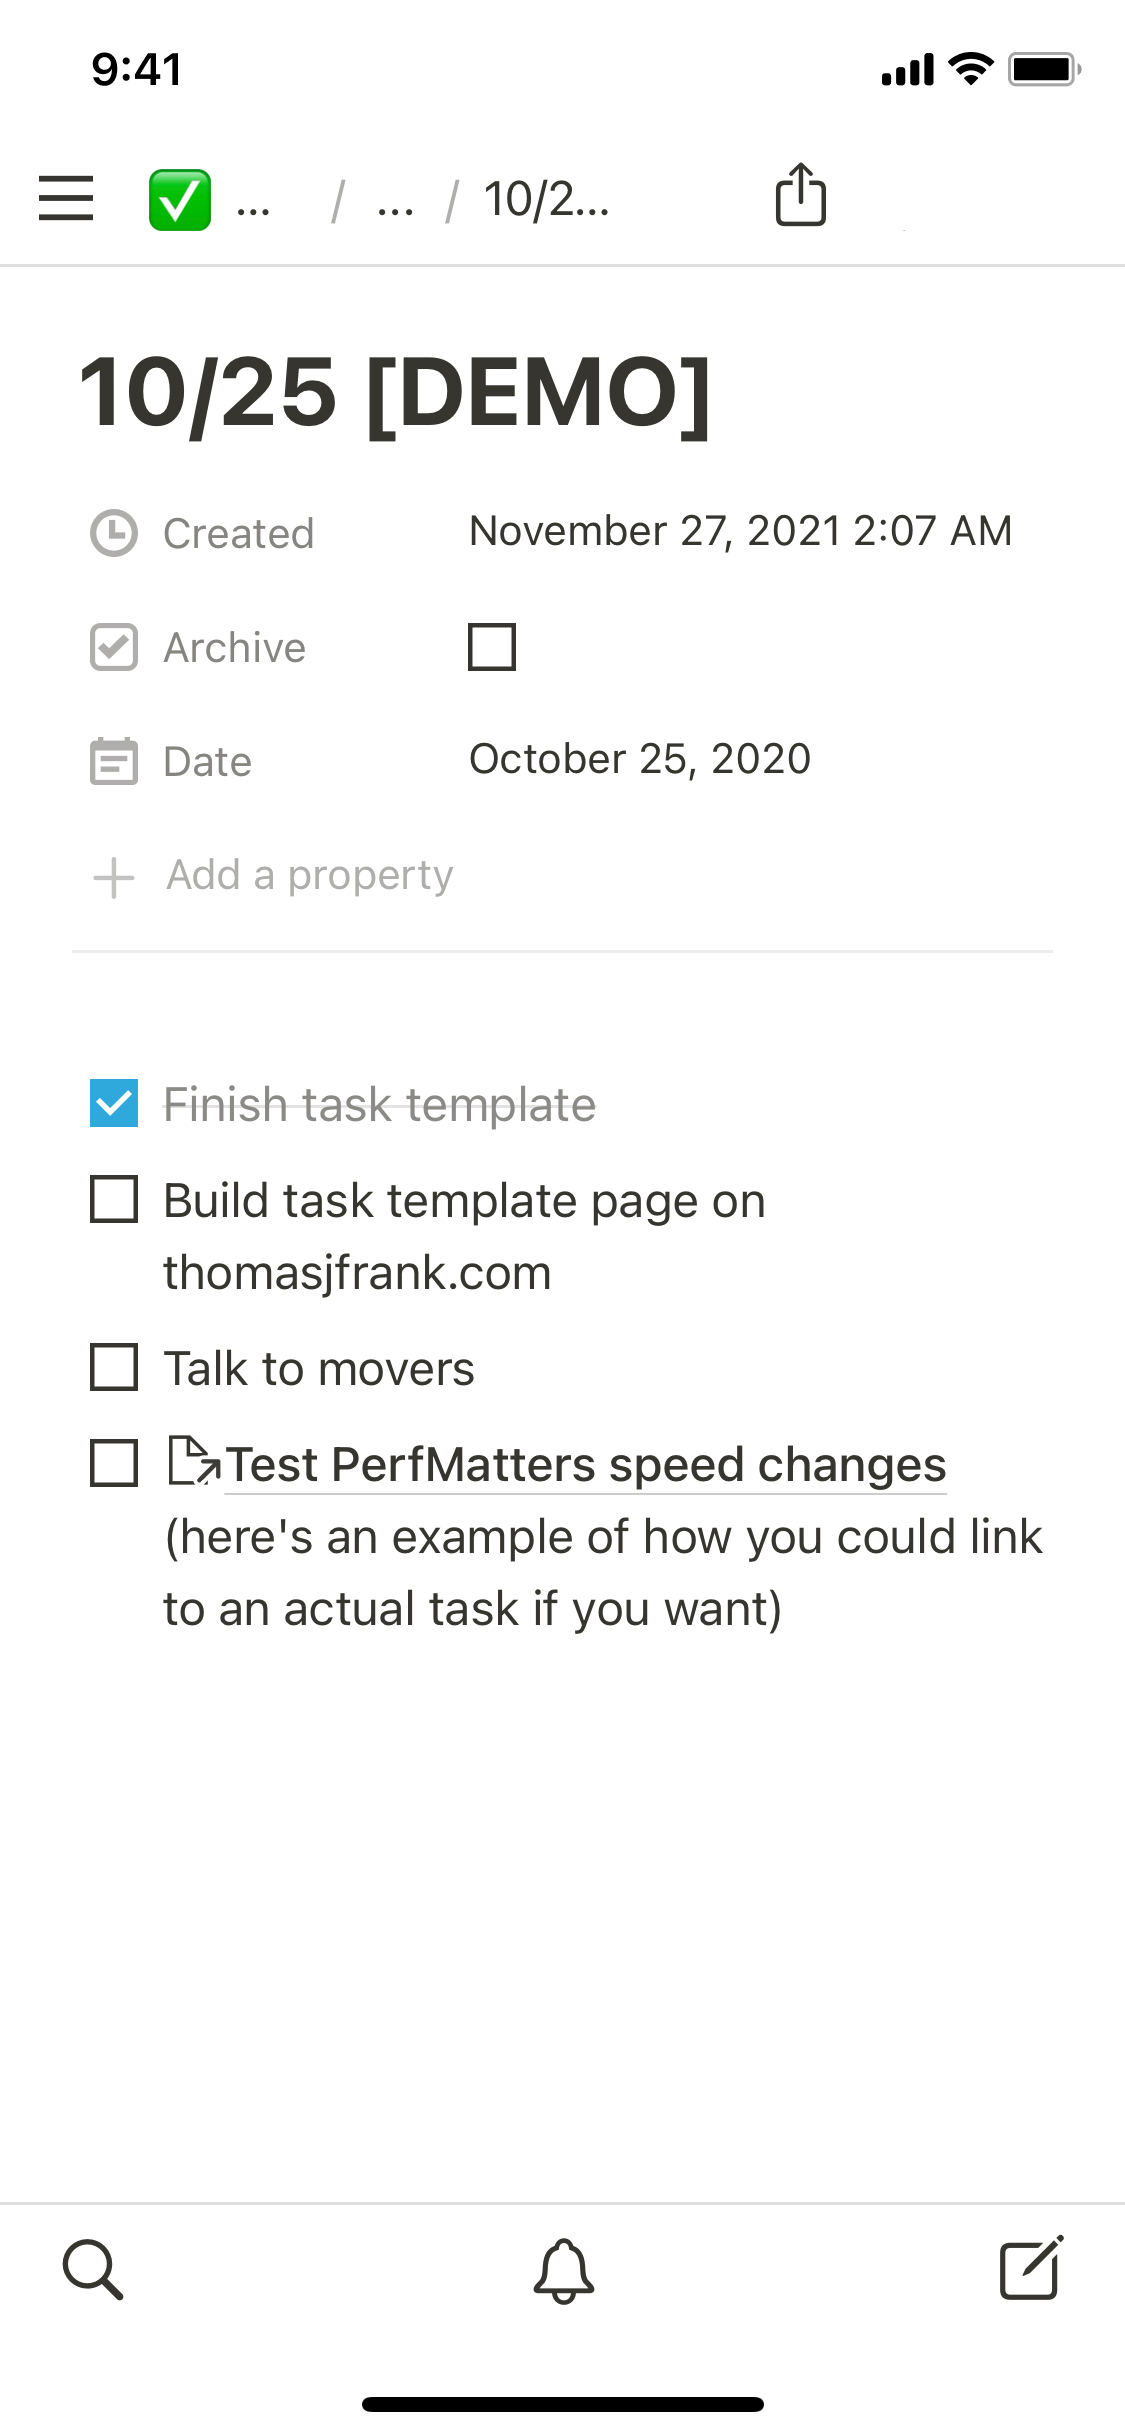This screenshot has width=1125, height=2436.
Task: Toggle the Archive property checkbox
Action: tap(492, 647)
